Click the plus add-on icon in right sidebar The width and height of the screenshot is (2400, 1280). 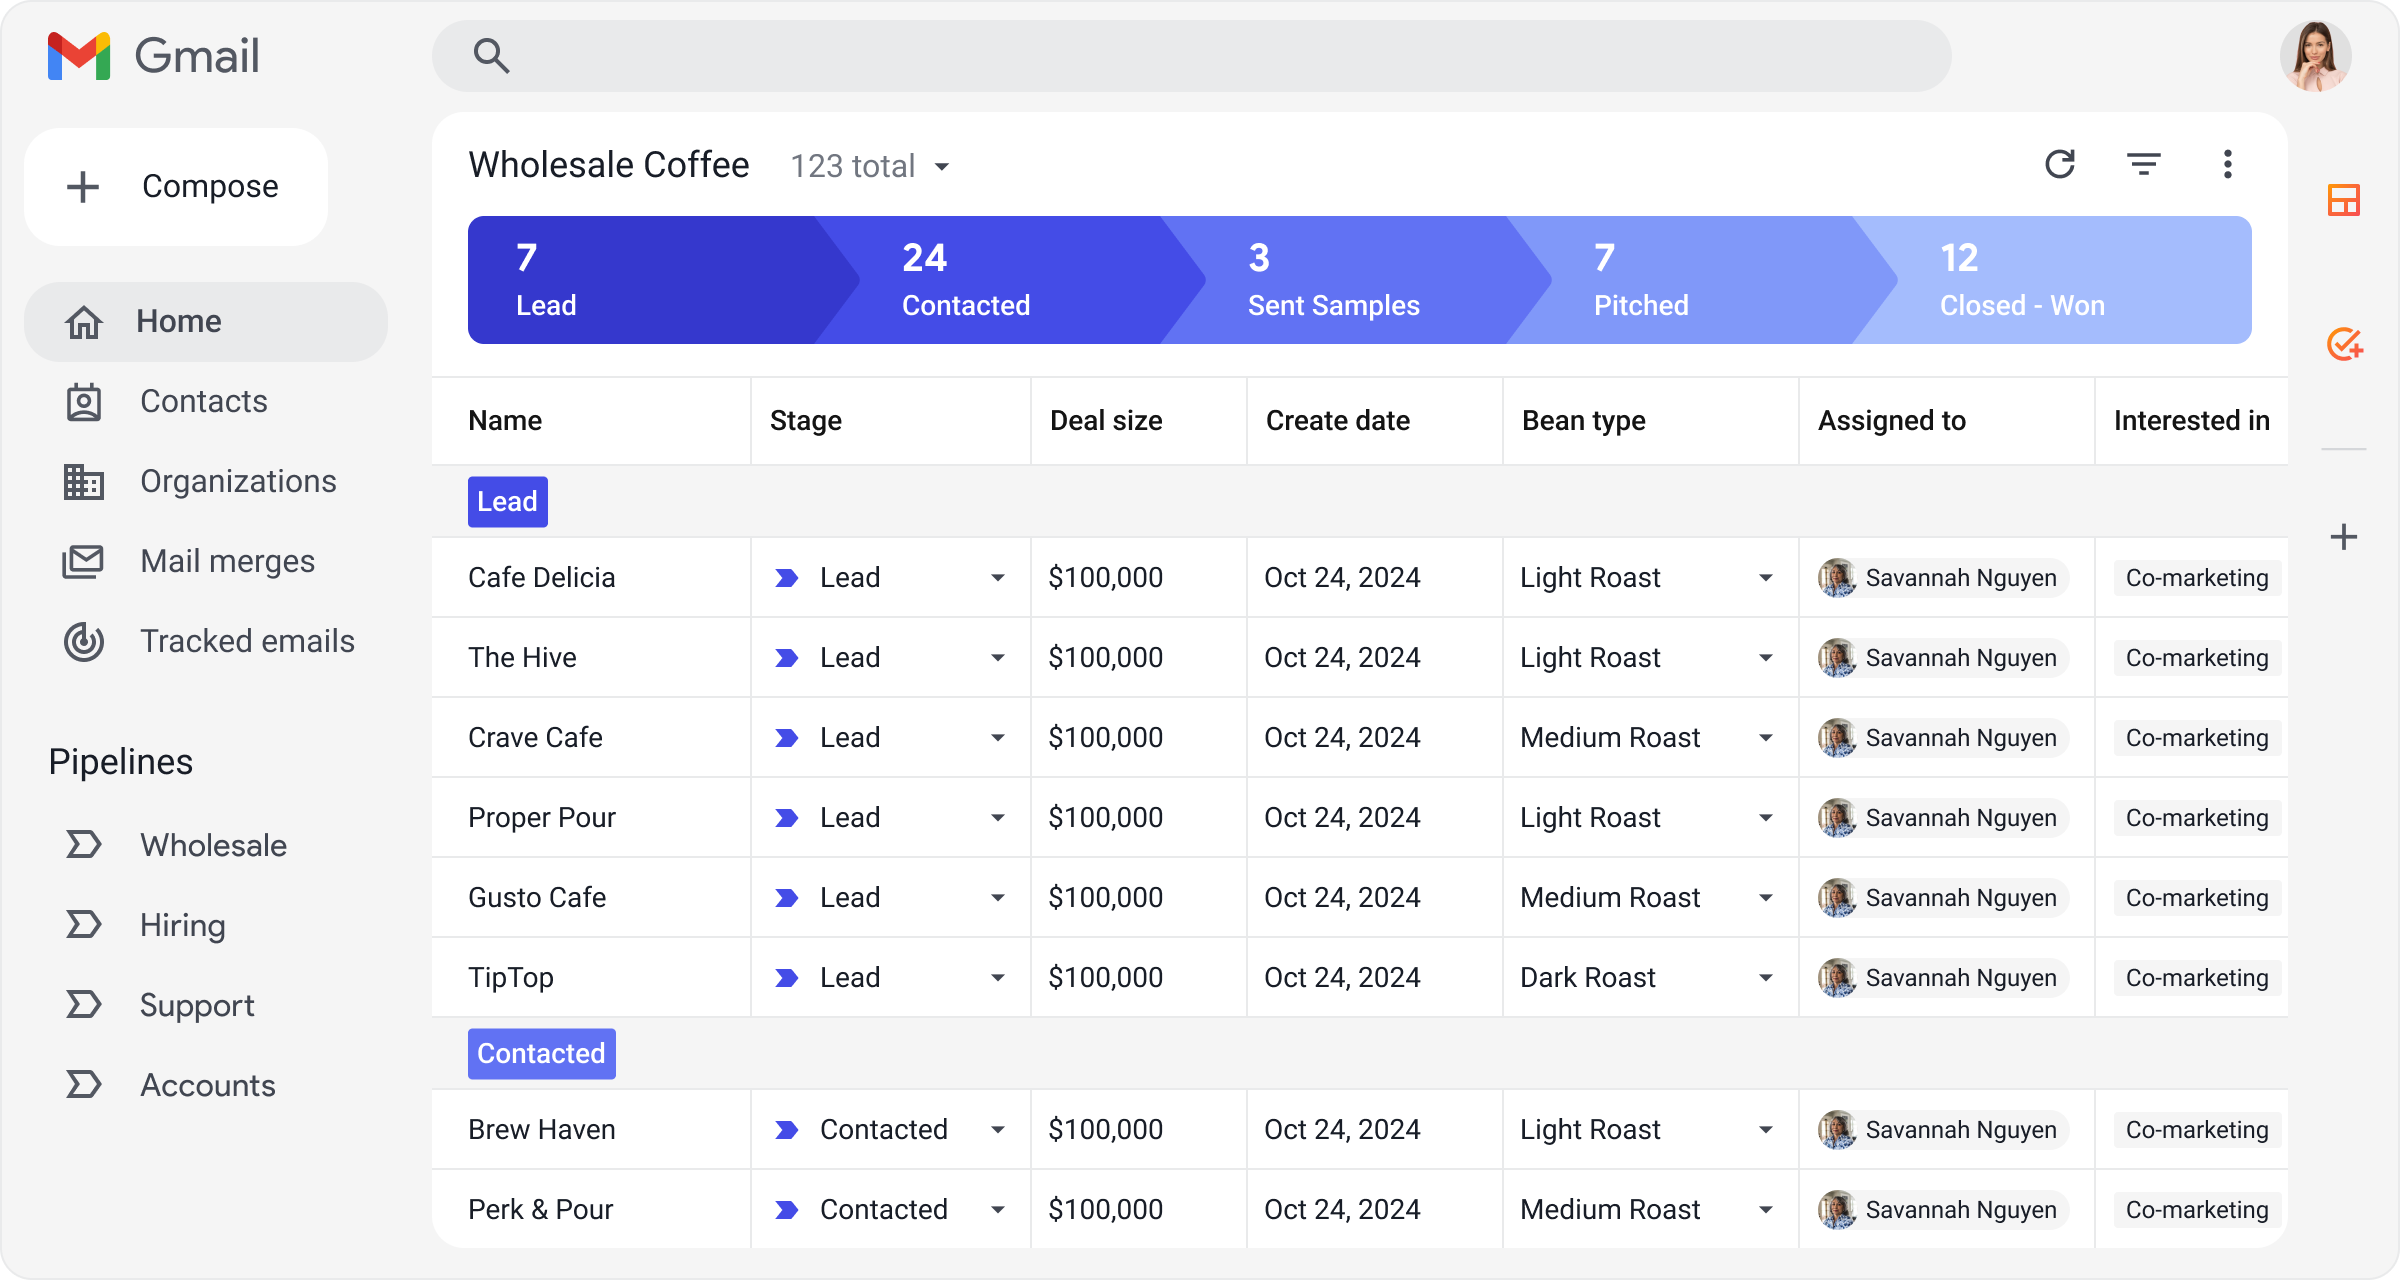point(2343,537)
